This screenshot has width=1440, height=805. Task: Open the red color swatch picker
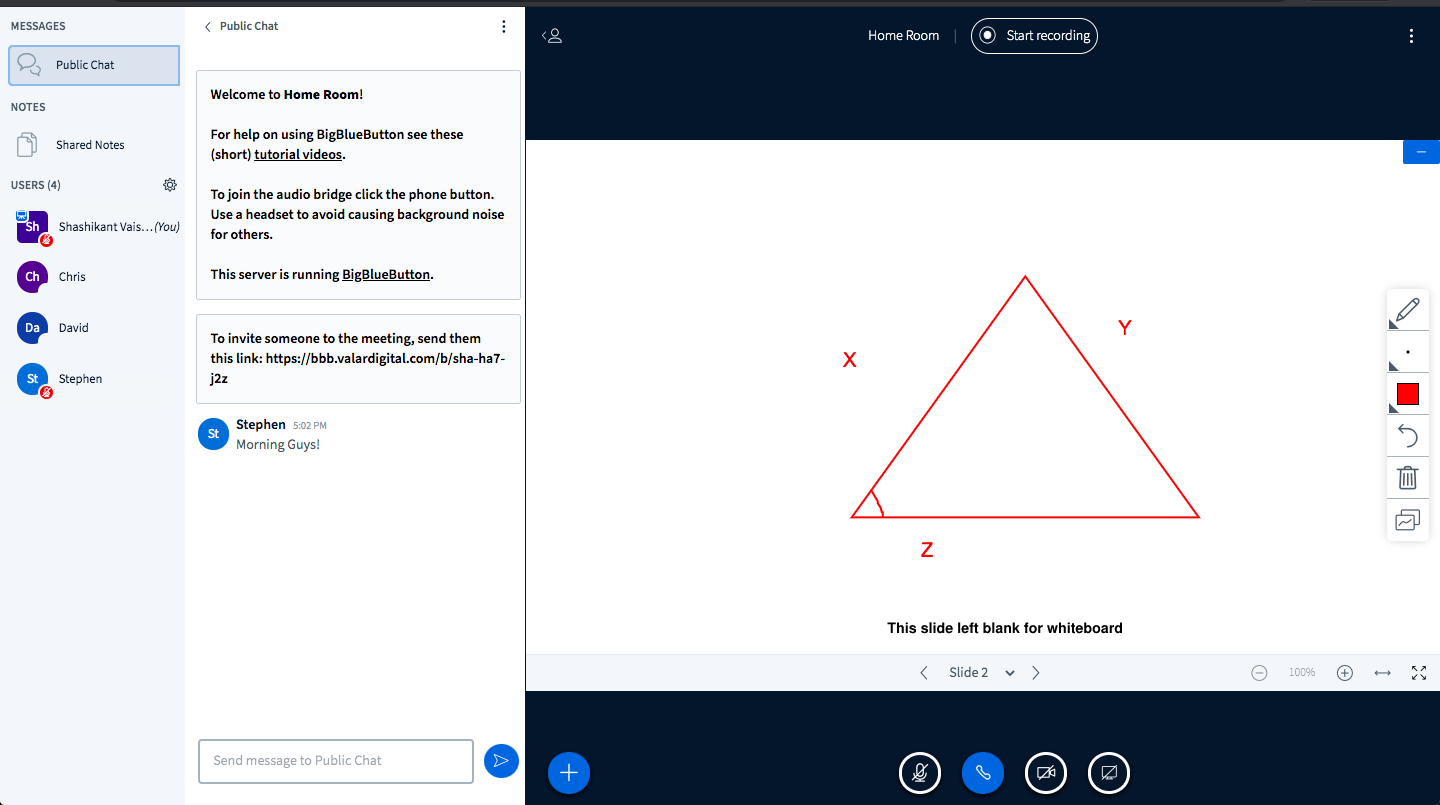(x=1407, y=394)
